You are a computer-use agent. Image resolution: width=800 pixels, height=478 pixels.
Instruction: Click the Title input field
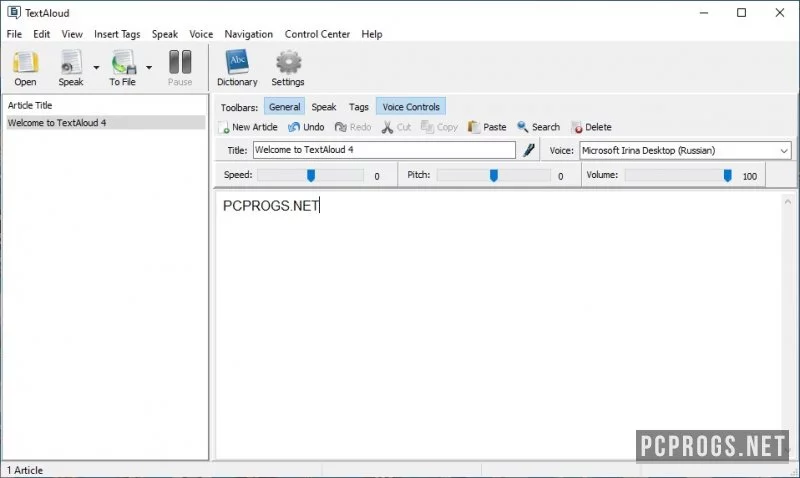coord(384,150)
